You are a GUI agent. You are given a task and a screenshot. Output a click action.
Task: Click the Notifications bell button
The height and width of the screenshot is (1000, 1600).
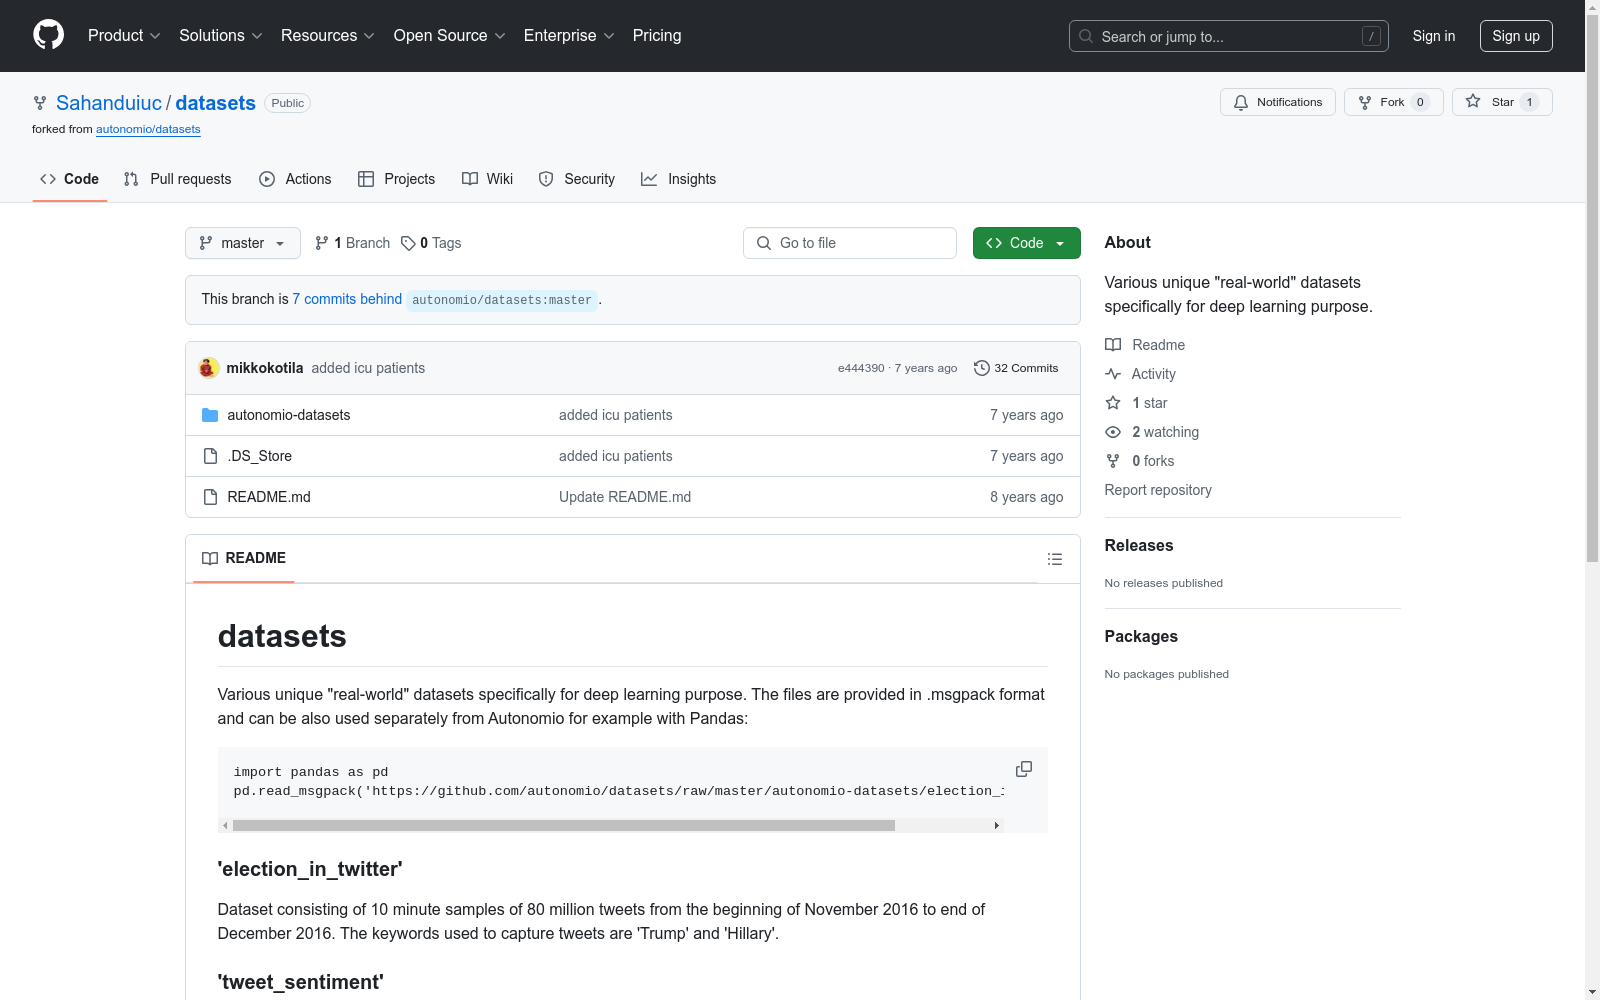coord(1277,102)
